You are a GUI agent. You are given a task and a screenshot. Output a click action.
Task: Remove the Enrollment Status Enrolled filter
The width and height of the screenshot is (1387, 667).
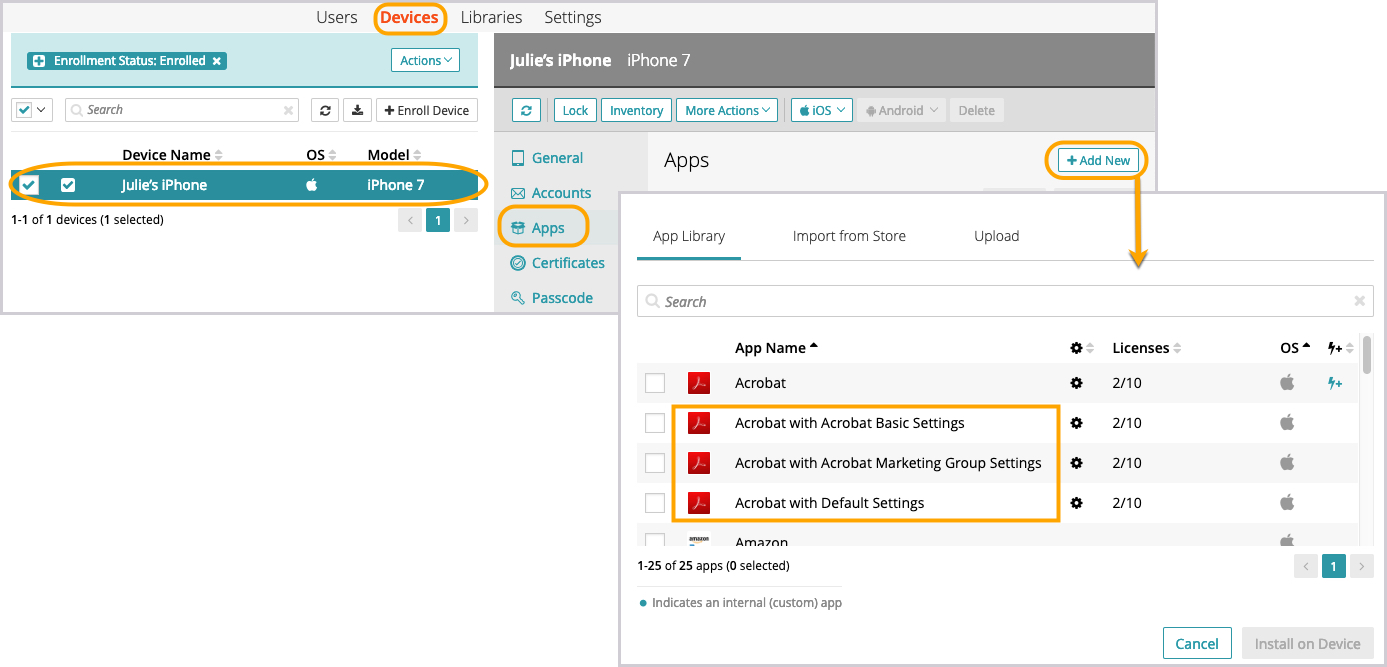tap(217, 61)
